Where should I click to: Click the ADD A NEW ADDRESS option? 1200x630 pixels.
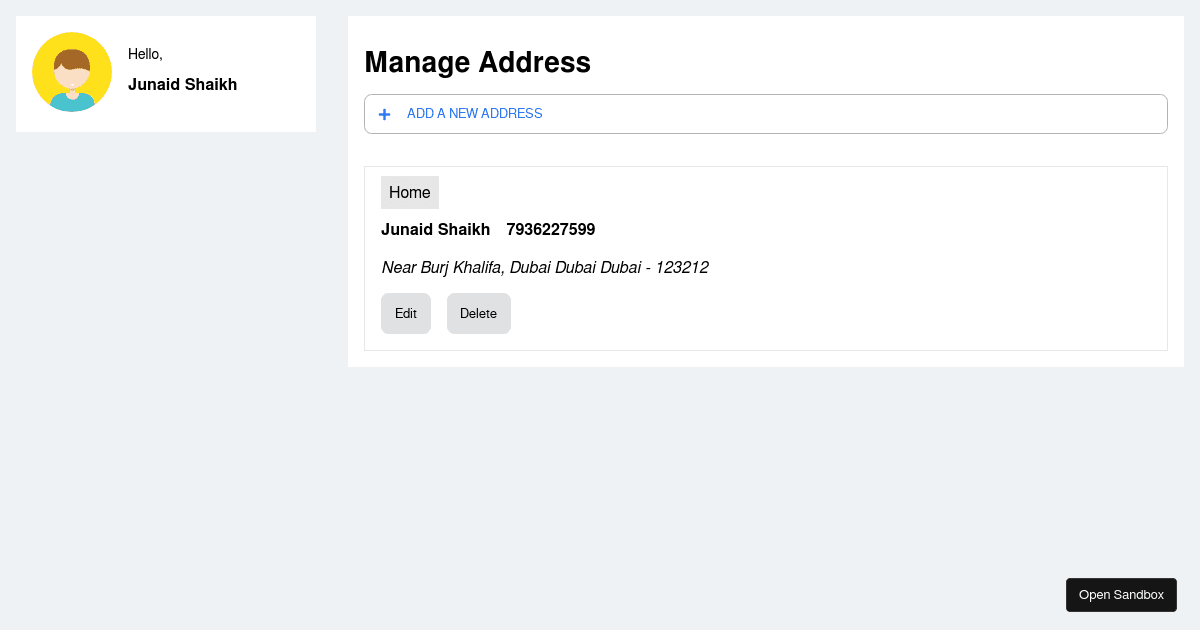pos(474,113)
